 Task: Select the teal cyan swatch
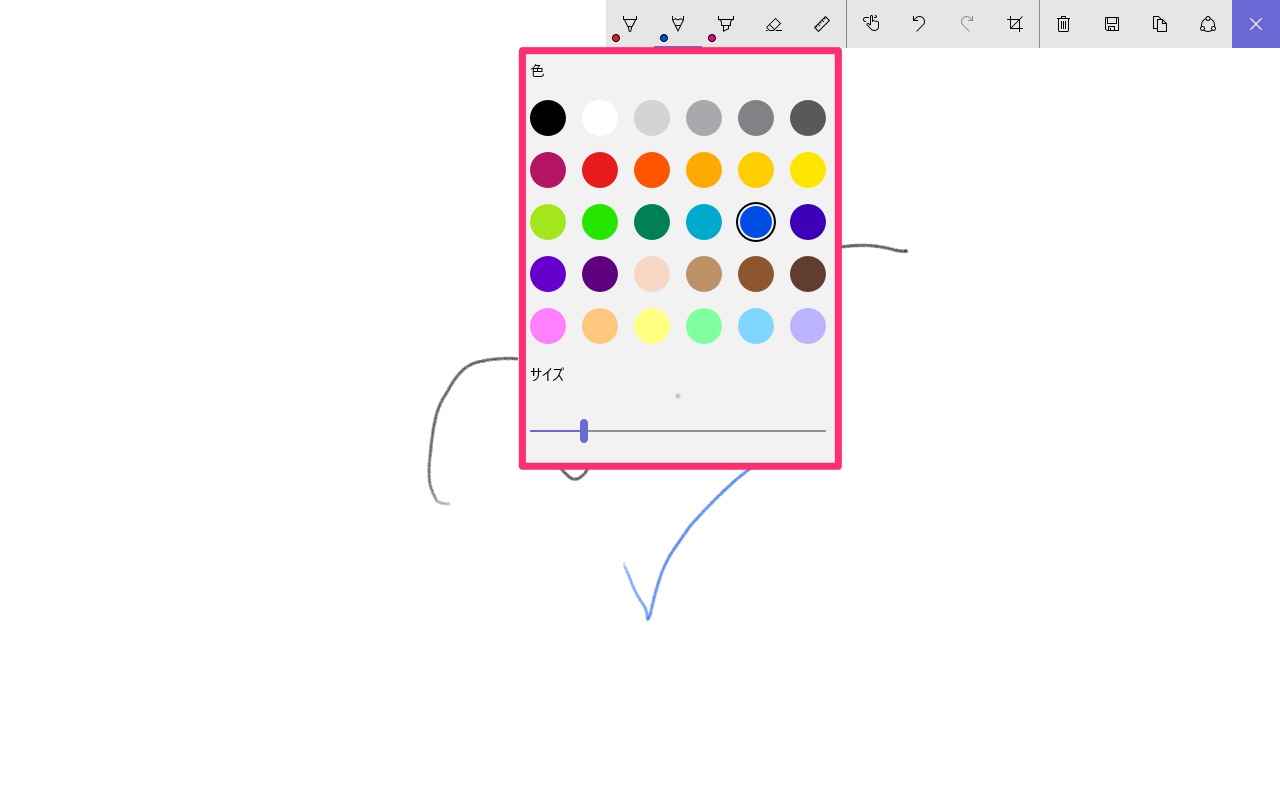click(x=704, y=222)
